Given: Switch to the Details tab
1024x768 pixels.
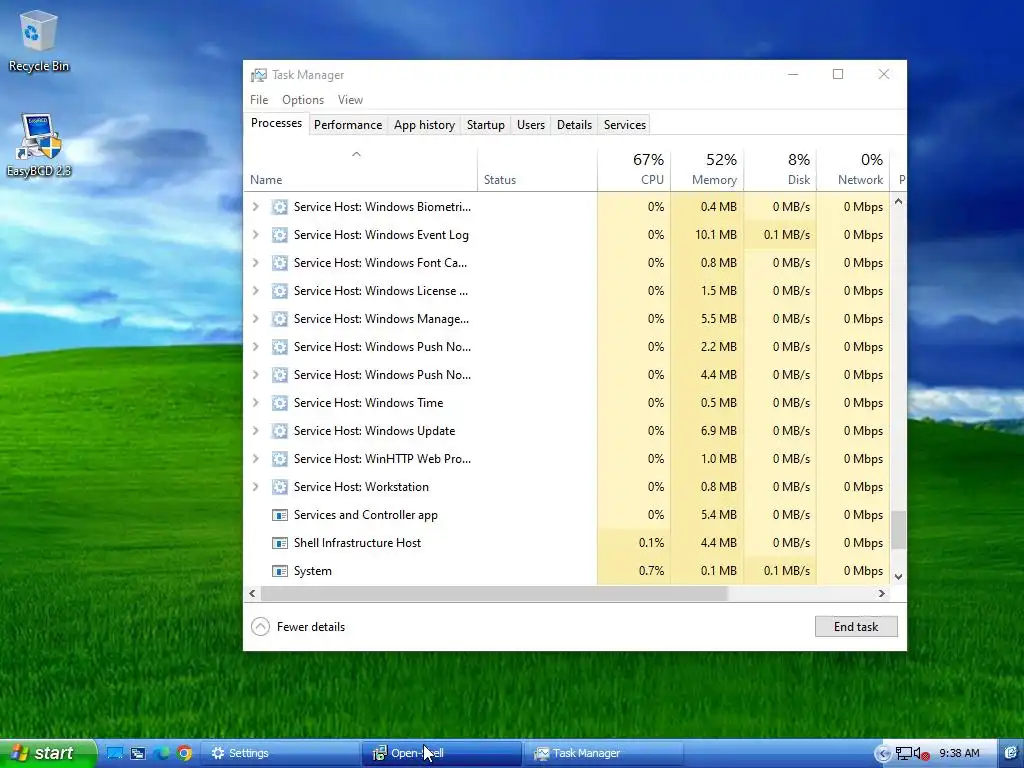Looking at the screenshot, I should click(x=574, y=125).
